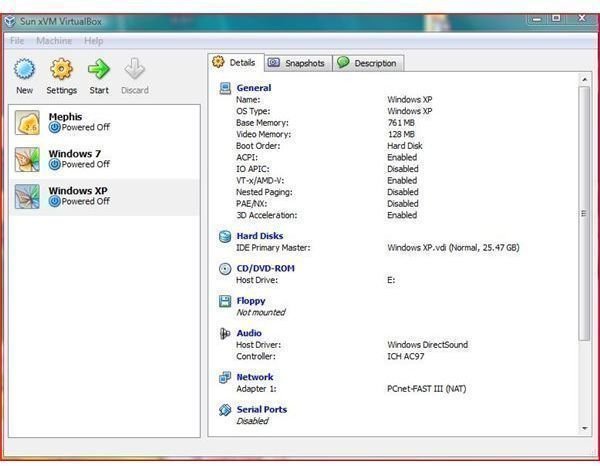Switch to the Snapshots tab
The height and width of the screenshot is (466, 600).
click(x=298, y=63)
